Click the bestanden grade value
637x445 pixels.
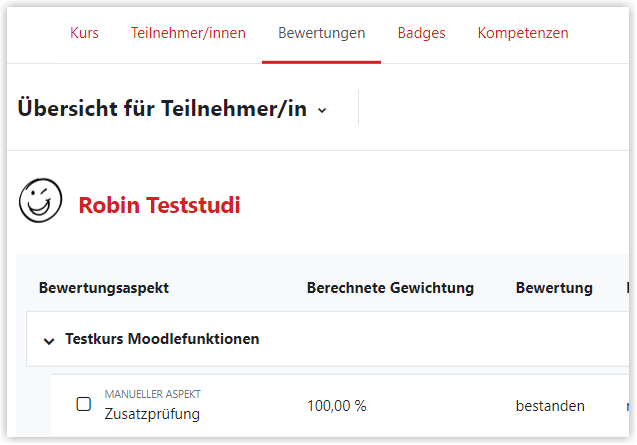tap(550, 406)
